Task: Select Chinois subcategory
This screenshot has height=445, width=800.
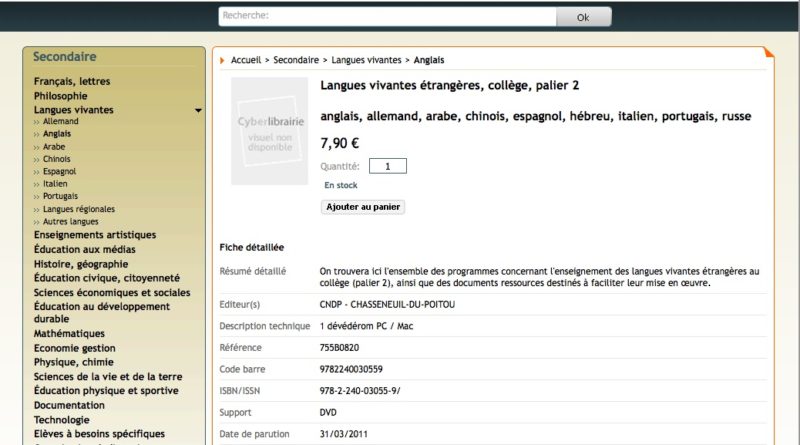Action: [x=56, y=159]
